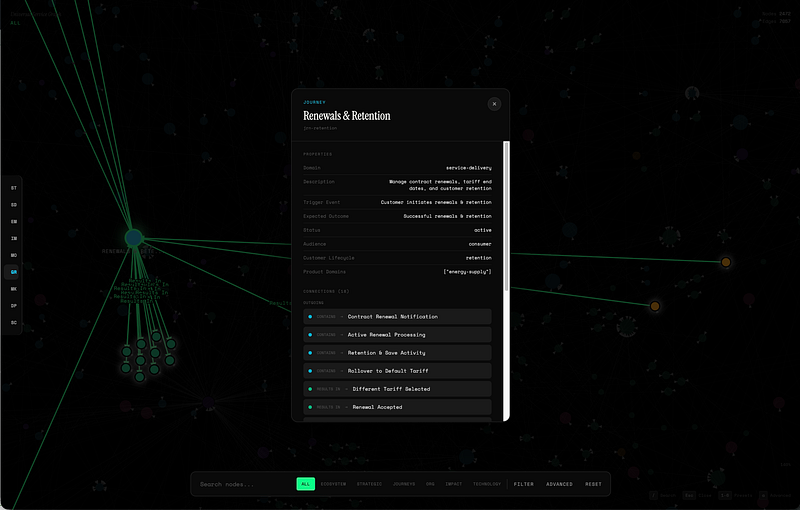The height and width of the screenshot is (510, 800).
Task: Choose the SC sidebar icon
Action: [x=14, y=323]
